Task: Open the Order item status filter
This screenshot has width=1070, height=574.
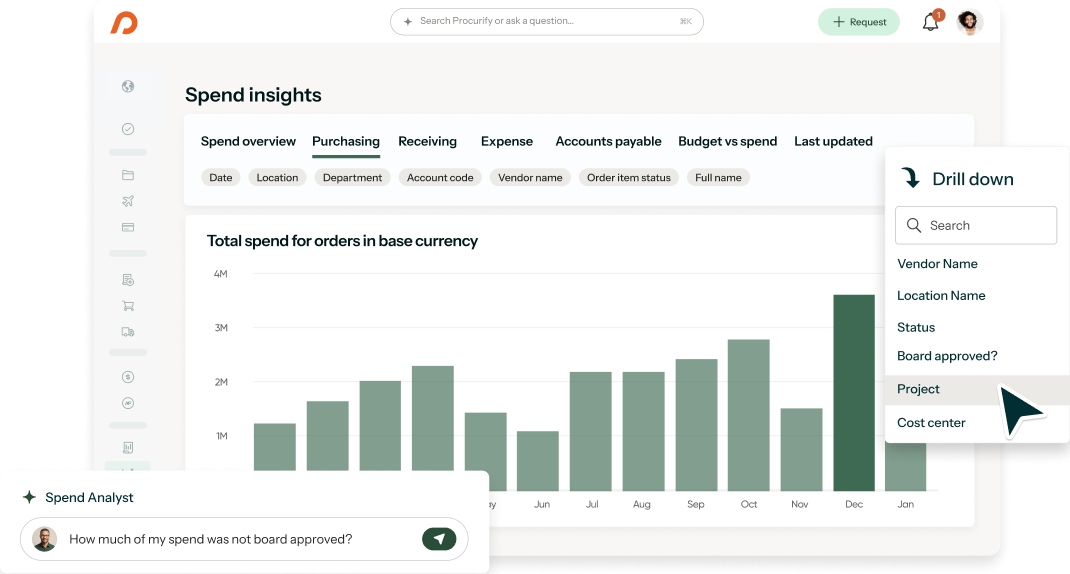Action: [628, 177]
